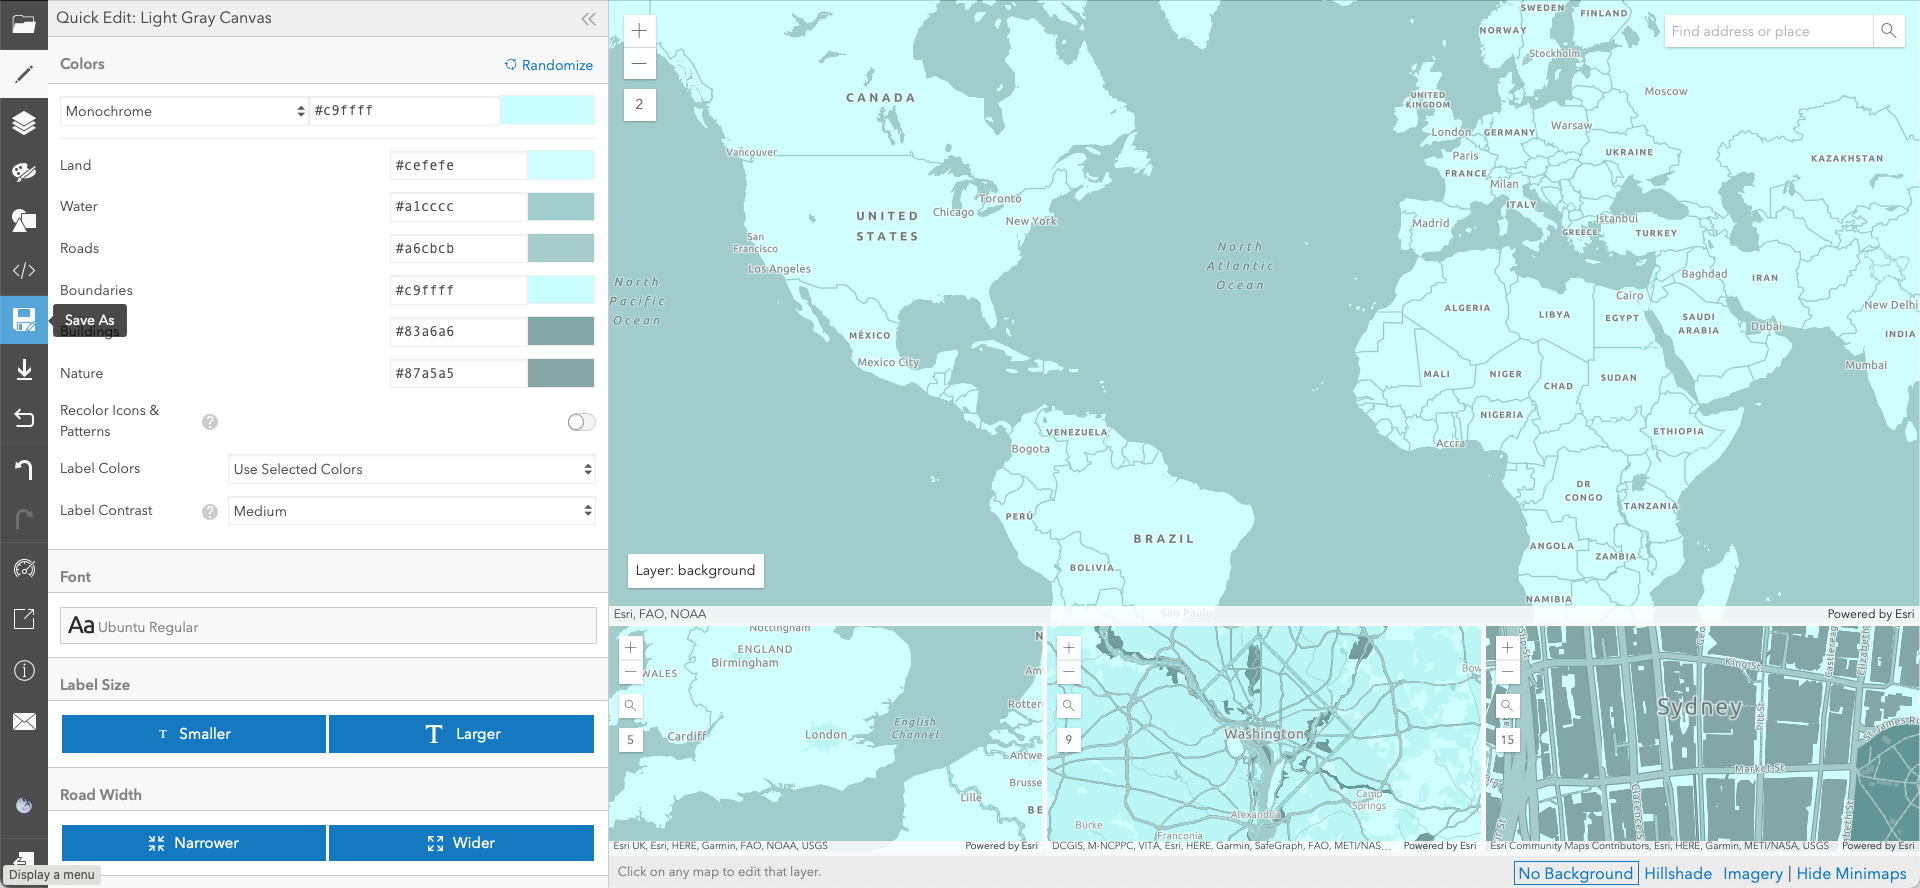The image size is (1920, 888).
Task: Click the Buildings color swatch #83a6a6
Action: [x=561, y=331]
